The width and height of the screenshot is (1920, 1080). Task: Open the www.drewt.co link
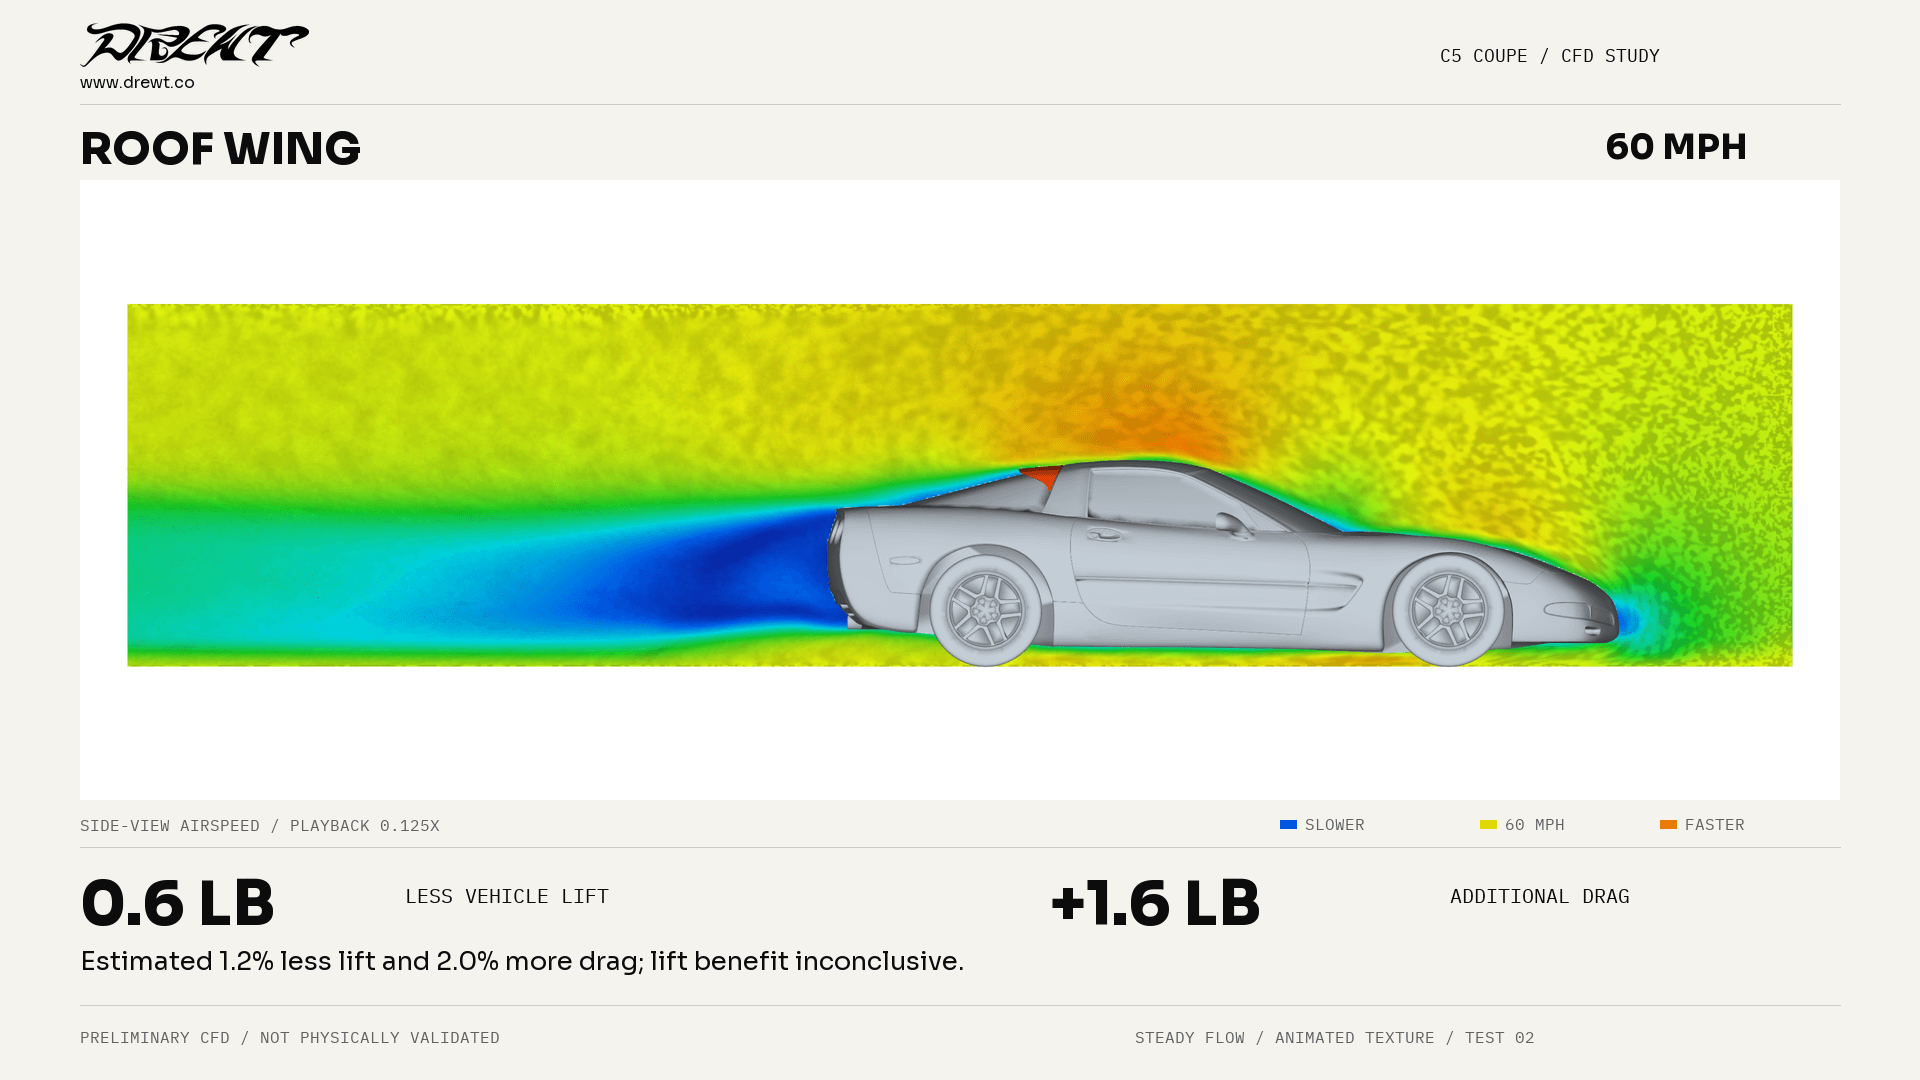click(x=137, y=83)
